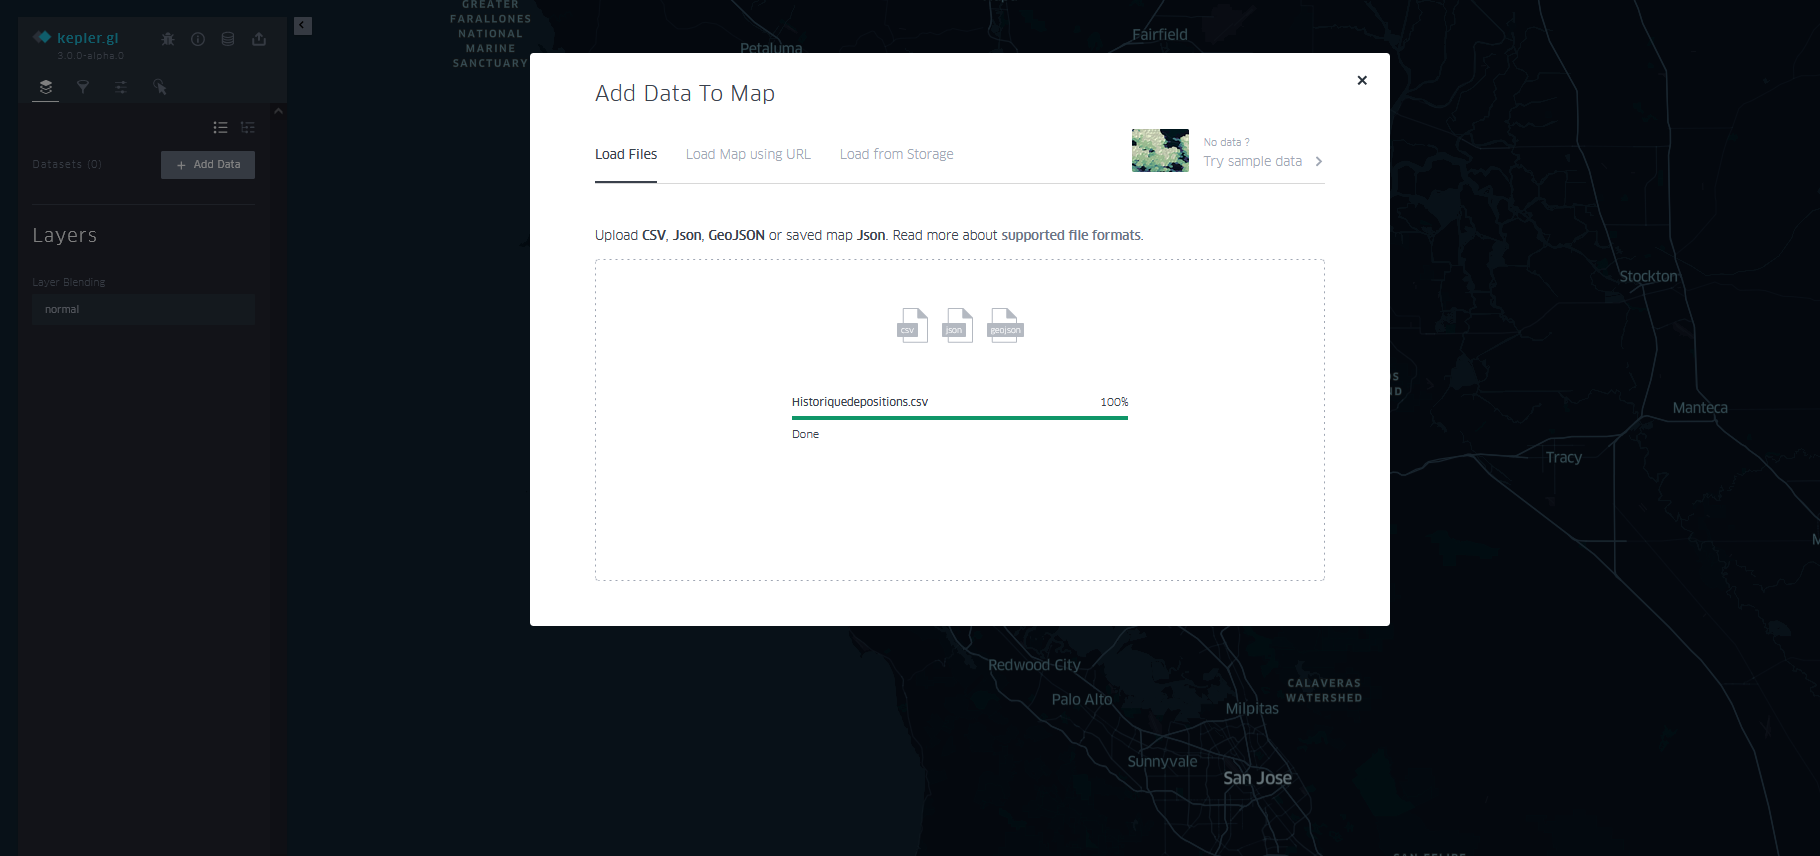Open the cloud storage database icon

pyautogui.click(x=228, y=39)
